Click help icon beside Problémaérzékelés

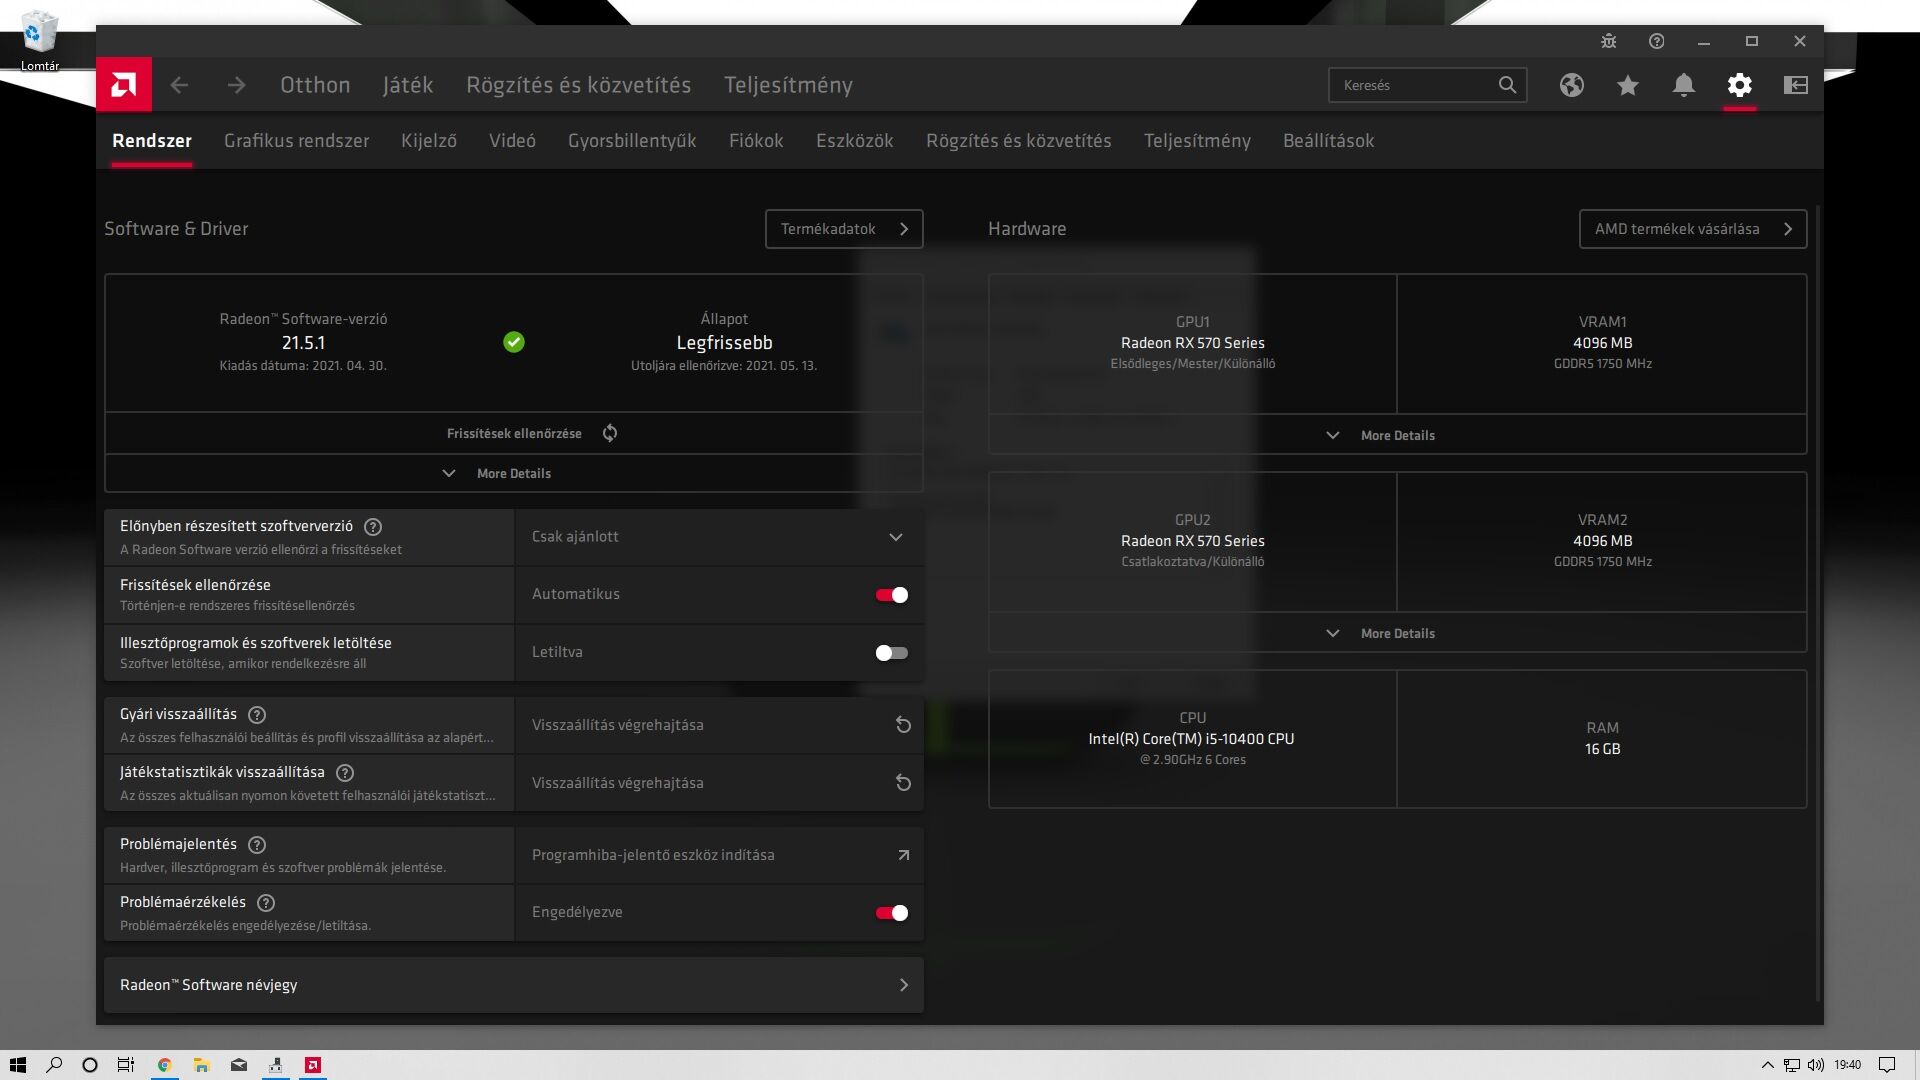click(266, 903)
